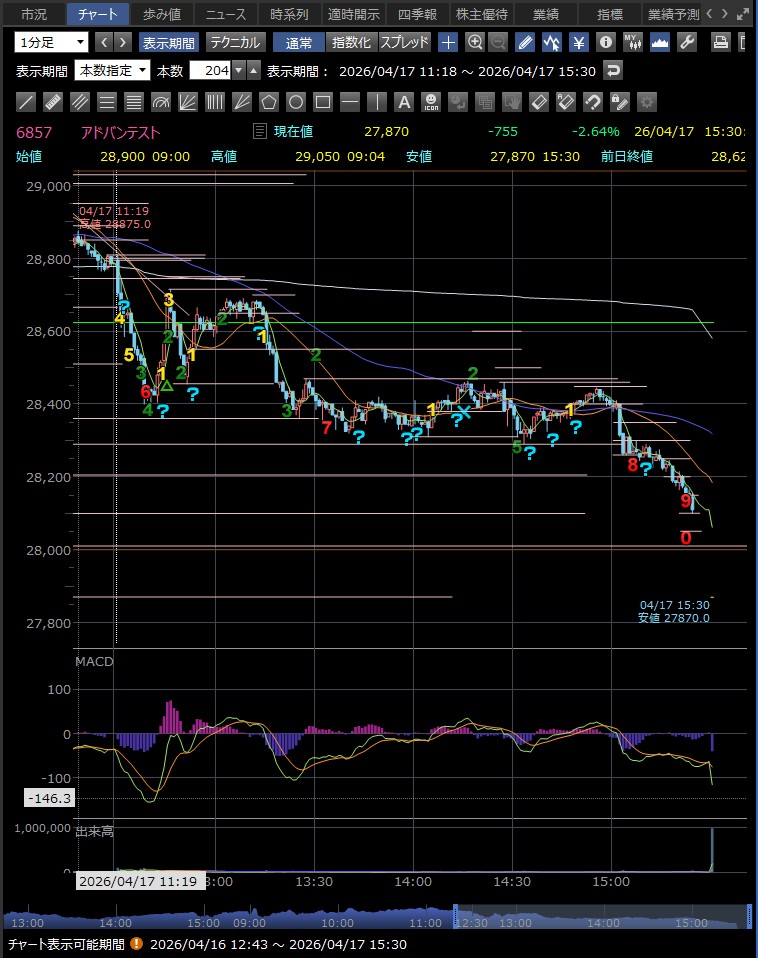Expand the 本数指定 period dropdown
Viewport: 758px width, 958px height.
tap(113, 71)
